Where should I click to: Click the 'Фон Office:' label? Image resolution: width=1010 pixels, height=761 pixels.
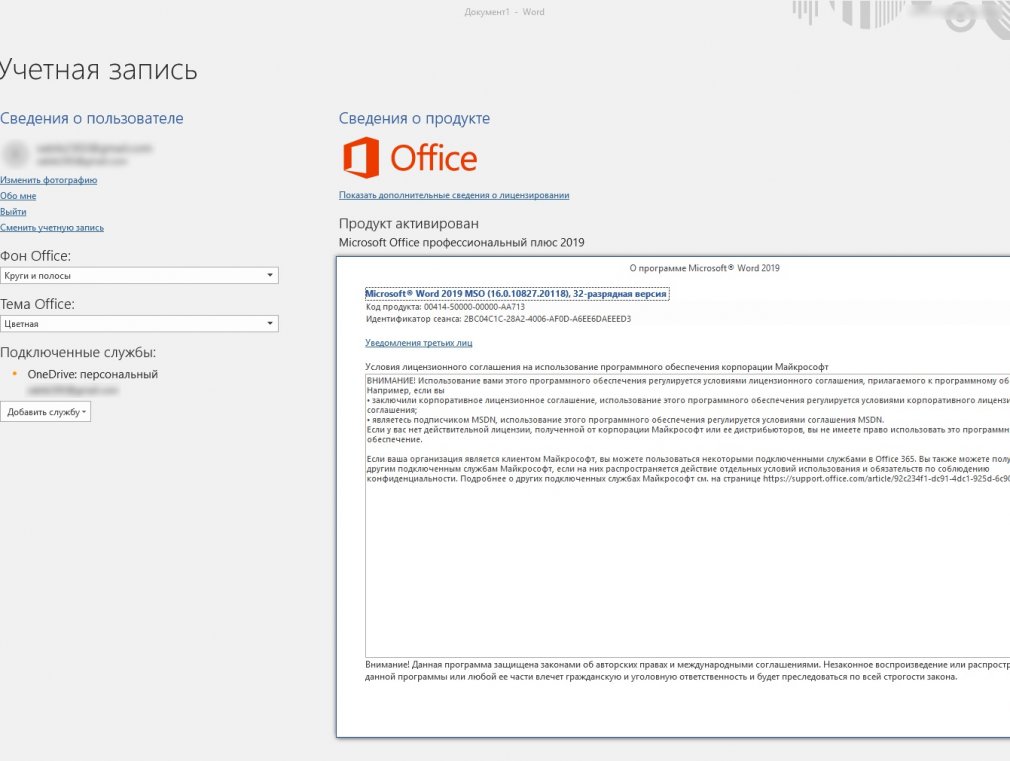[35, 256]
